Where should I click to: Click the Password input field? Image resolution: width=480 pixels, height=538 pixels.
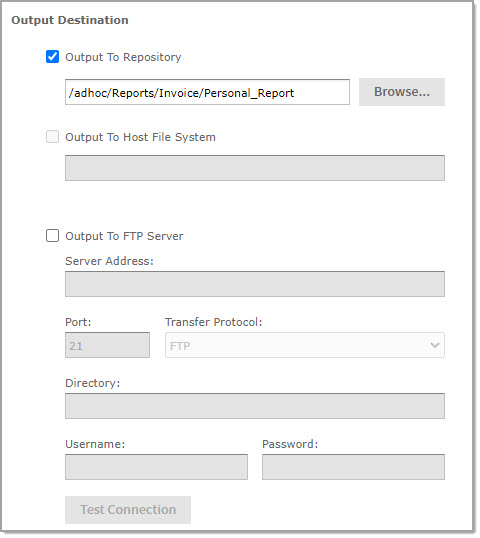point(353,467)
